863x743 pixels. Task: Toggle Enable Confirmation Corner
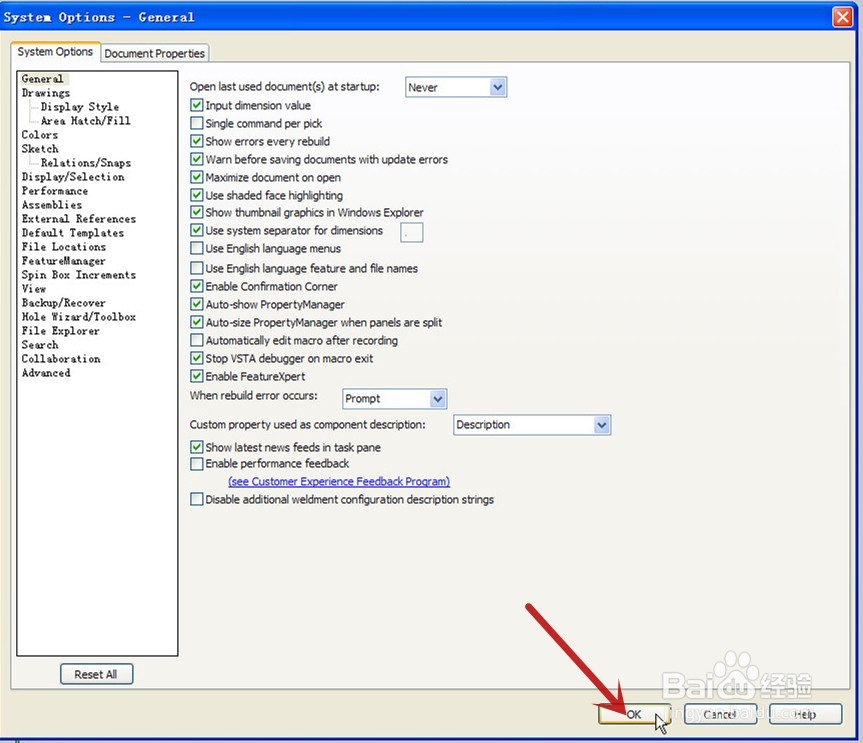[x=196, y=286]
